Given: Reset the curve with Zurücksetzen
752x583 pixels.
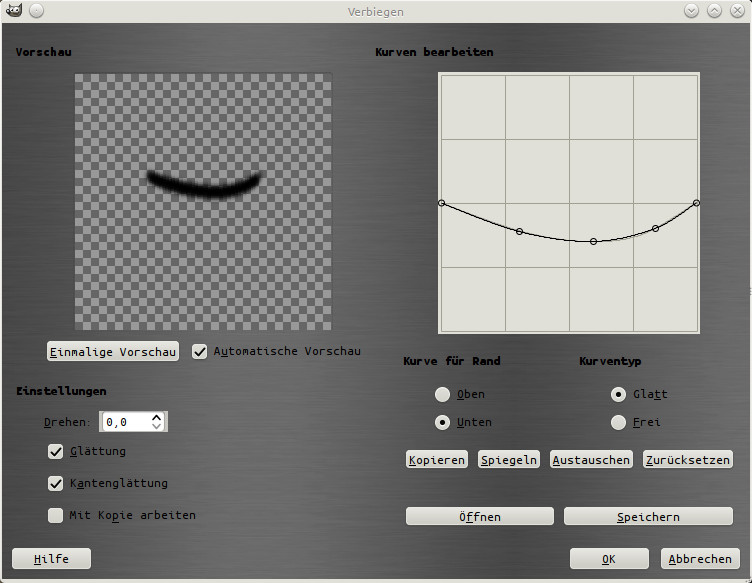Looking at the screenshot, I should click(688, 460).
